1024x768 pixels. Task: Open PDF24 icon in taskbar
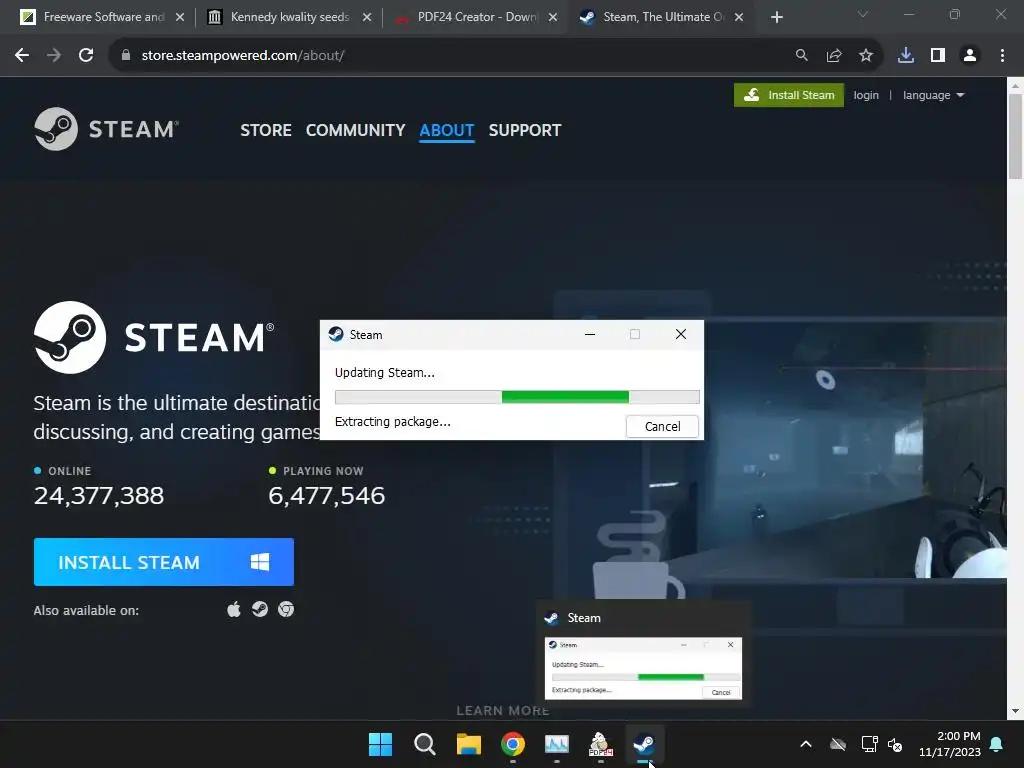(x=600, y=744)
